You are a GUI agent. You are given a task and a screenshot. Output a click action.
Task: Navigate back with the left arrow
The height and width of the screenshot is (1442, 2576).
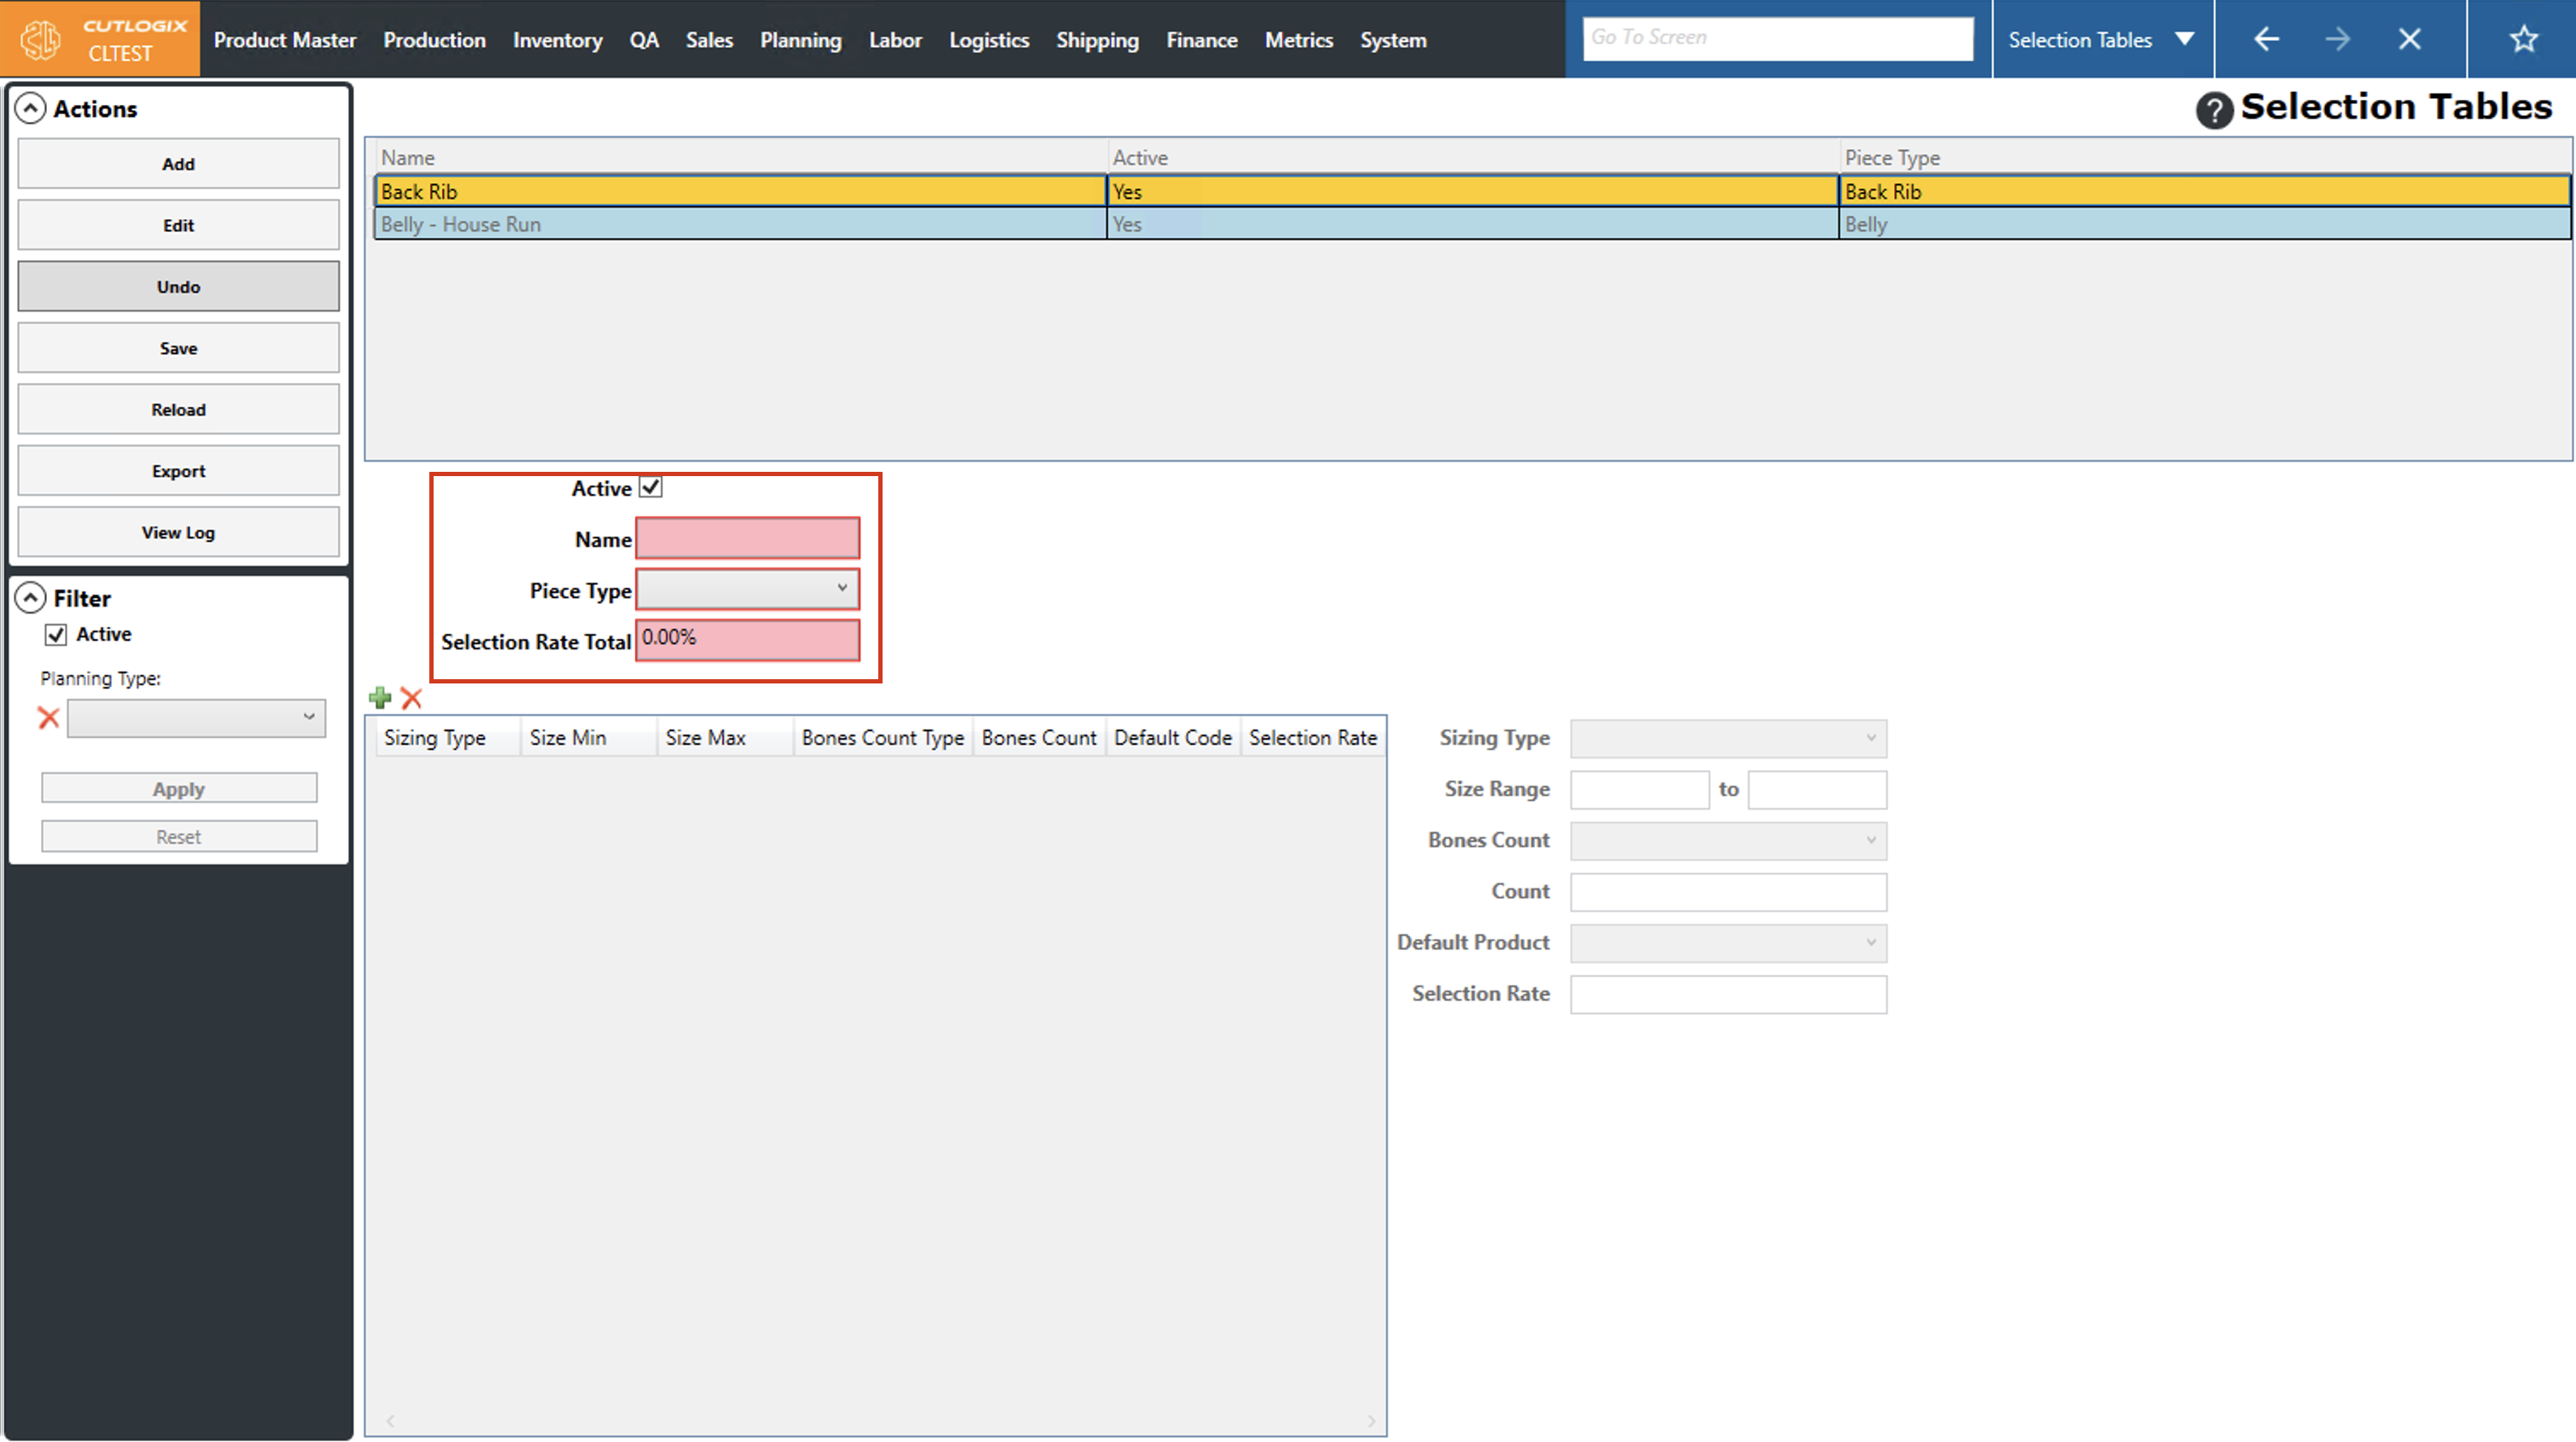2266,39
